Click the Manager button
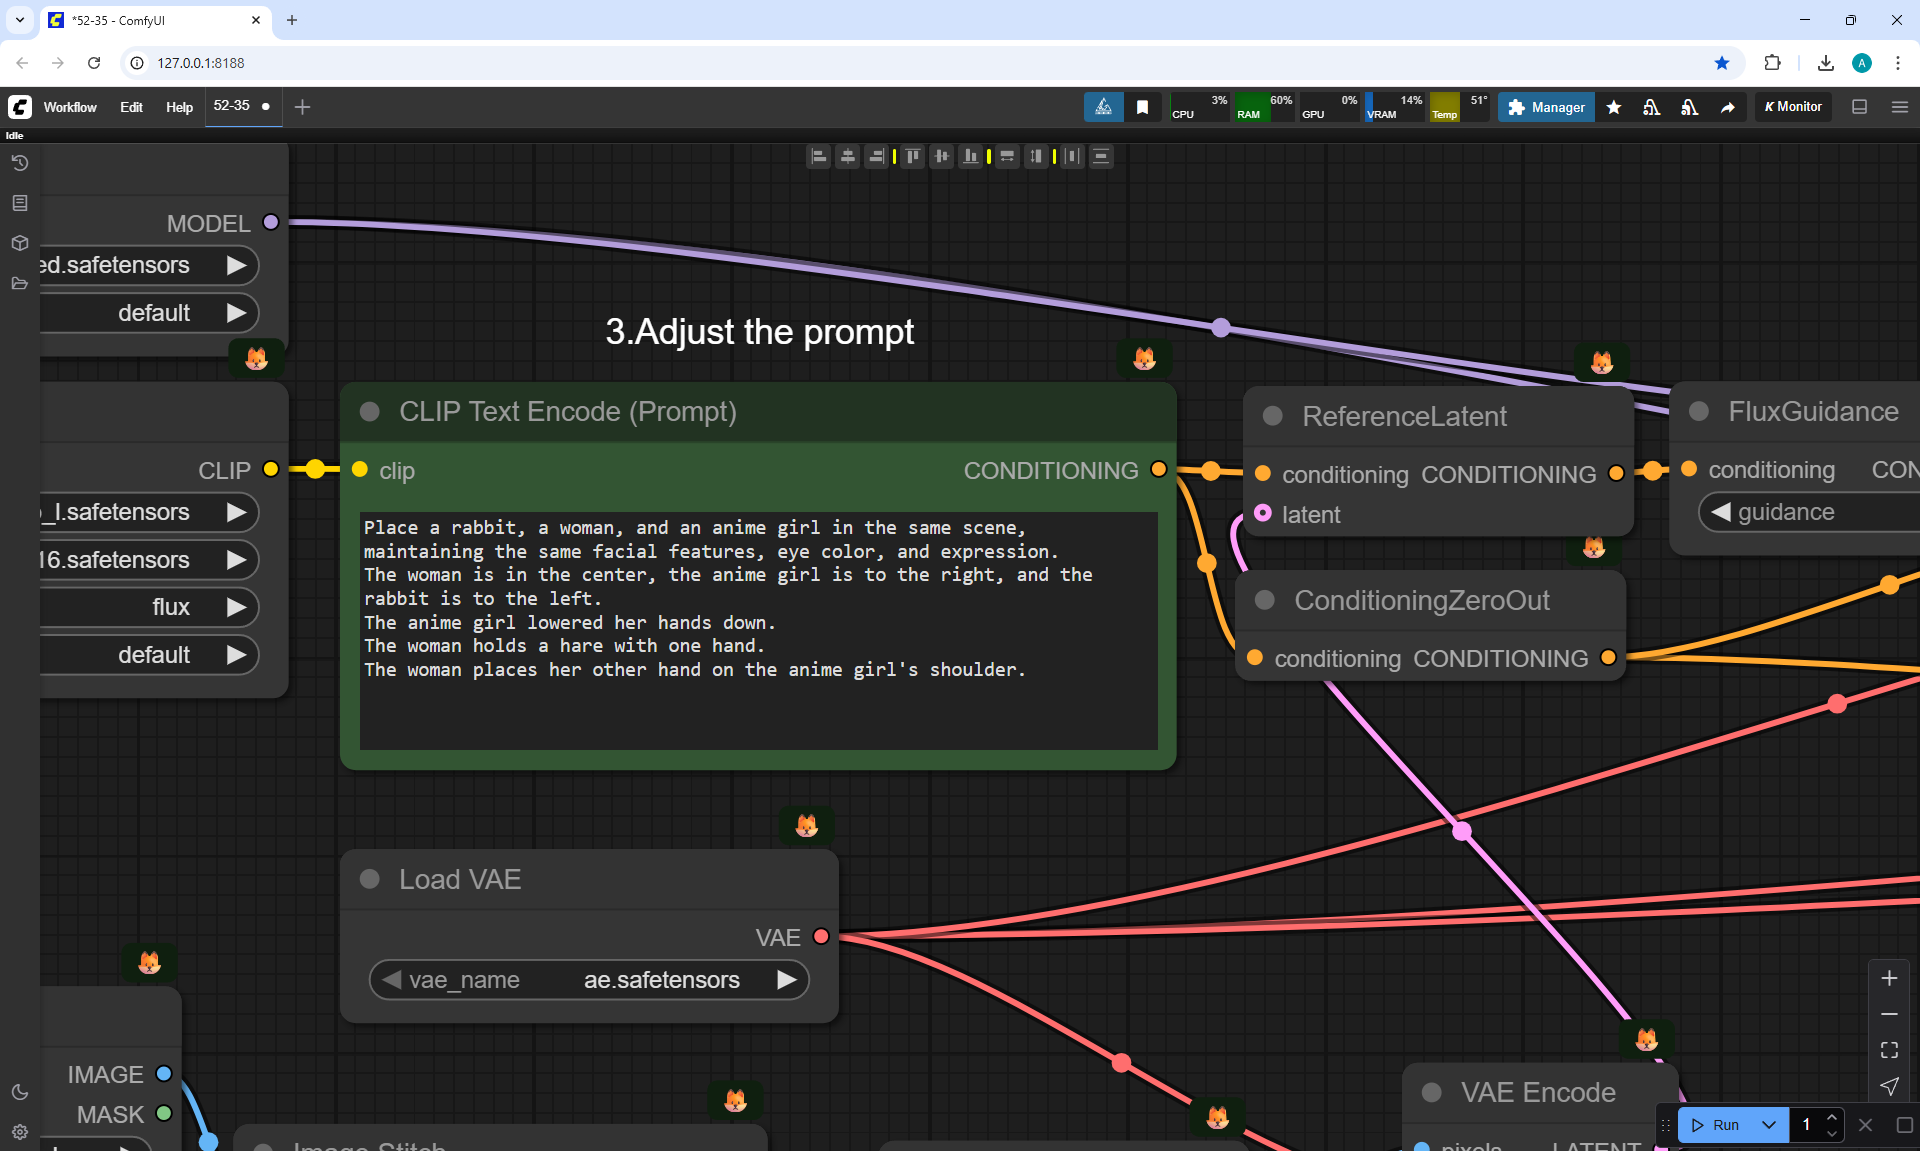The width and height of the screenshot is (1920, 1151). point(1546,107)
